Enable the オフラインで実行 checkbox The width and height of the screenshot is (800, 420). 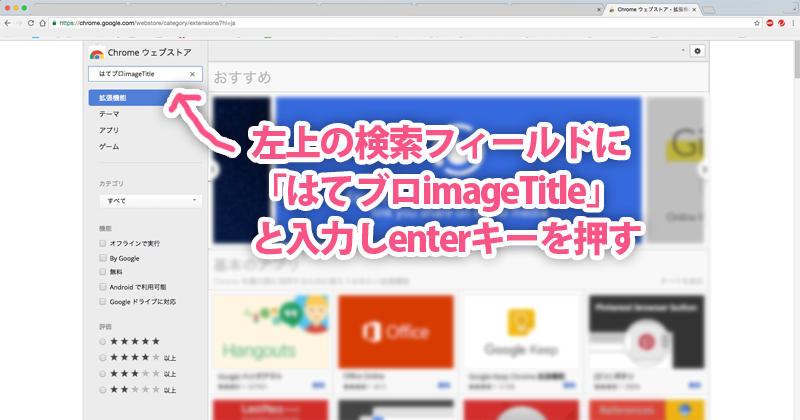[103, 243]
